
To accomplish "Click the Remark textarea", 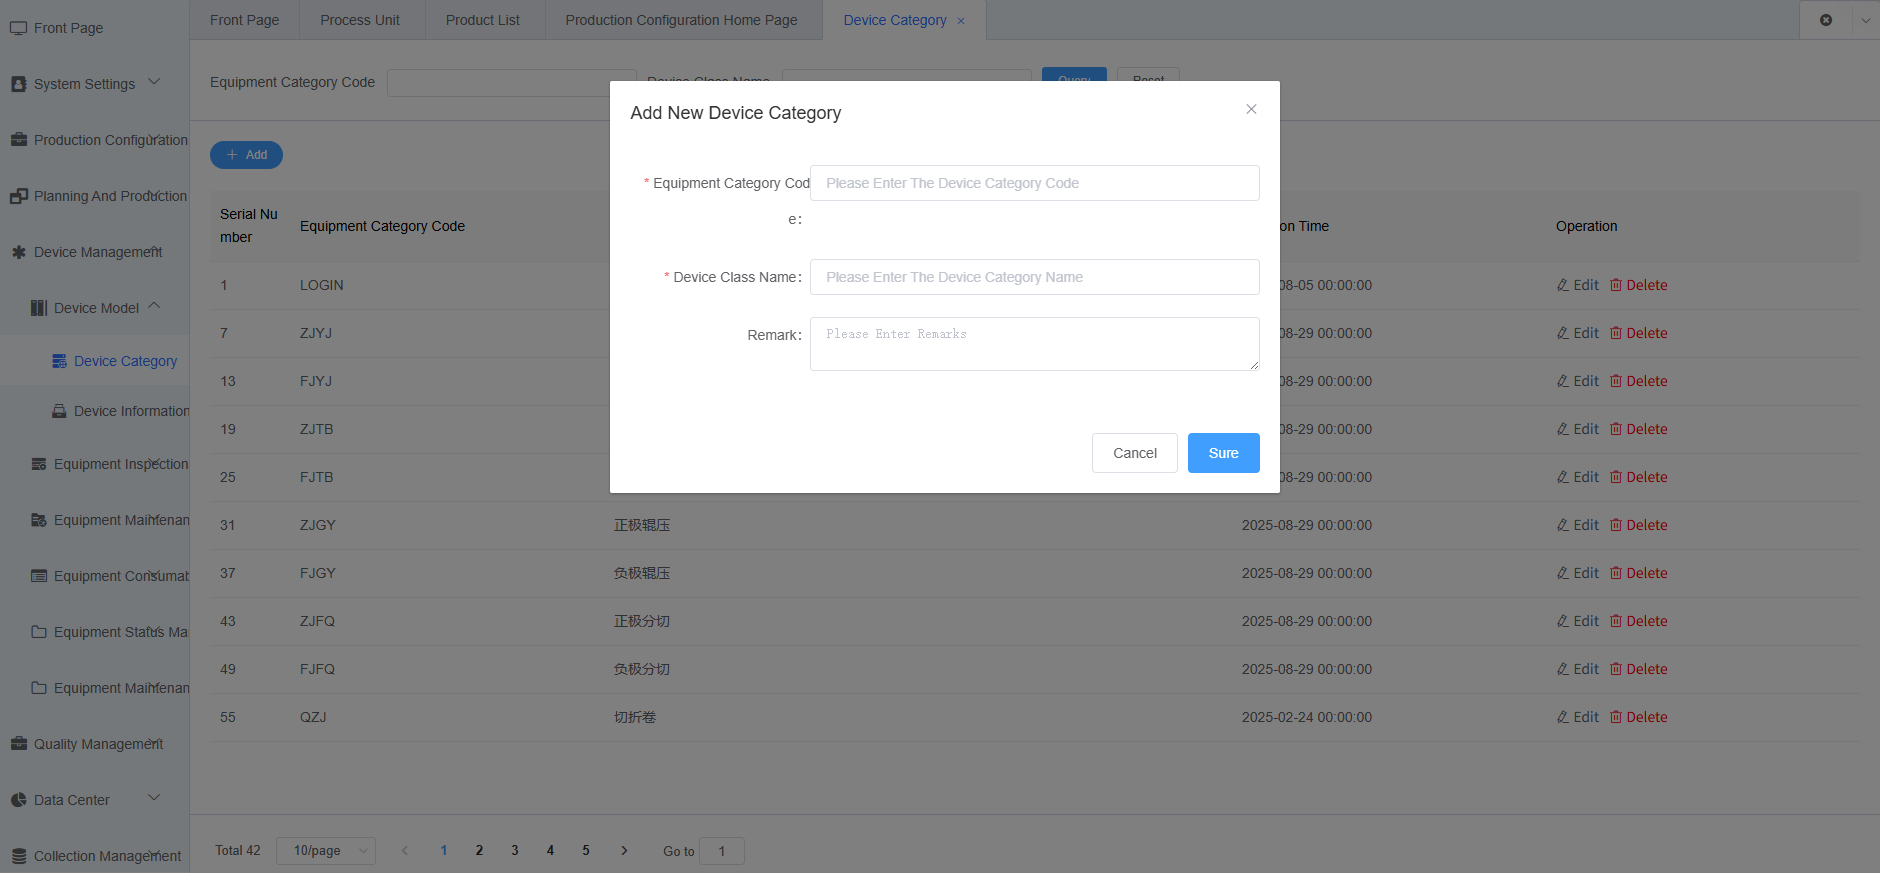I will click(x=1034, y=344).
